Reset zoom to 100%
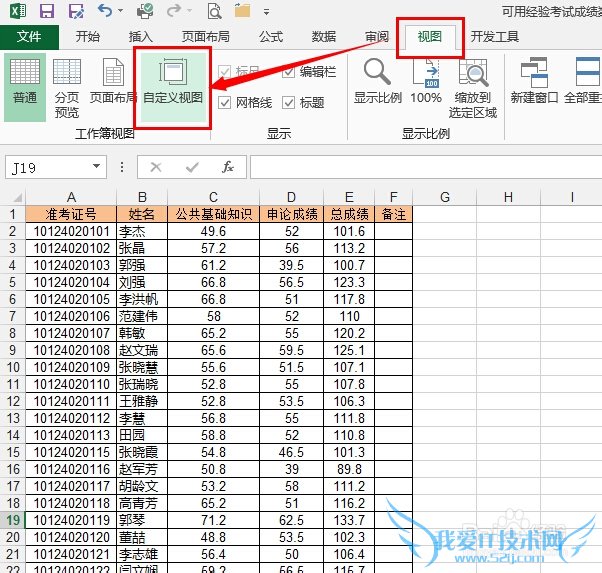Image resolution: width=602 pixels, height=573 pixels. point(426,84)
